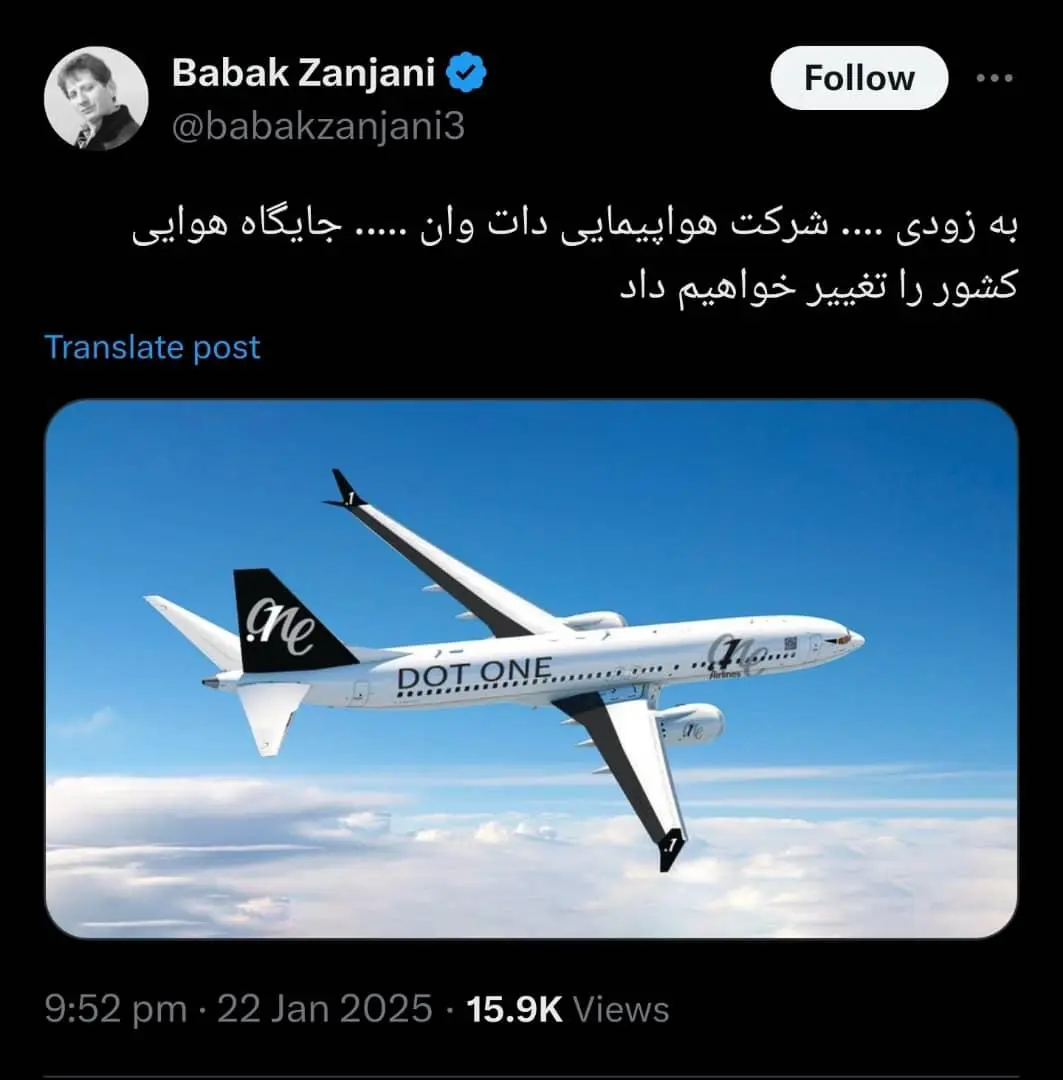Image resolution: width=1063 pixels, height=1080 pixels.
Task: Open Babak Zanjani's profile picture
Action: click(96, 98)
